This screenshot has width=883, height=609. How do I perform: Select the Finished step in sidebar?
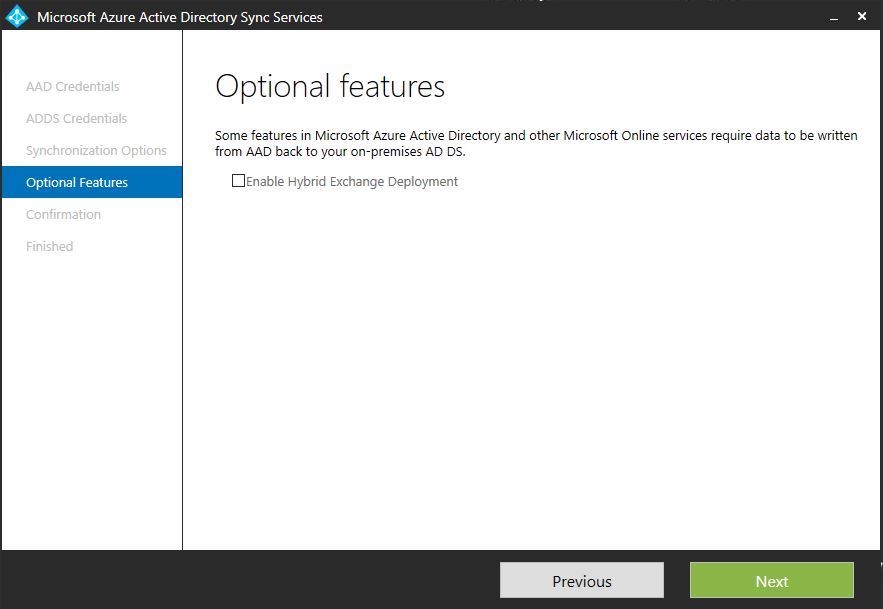click(50, 246)
